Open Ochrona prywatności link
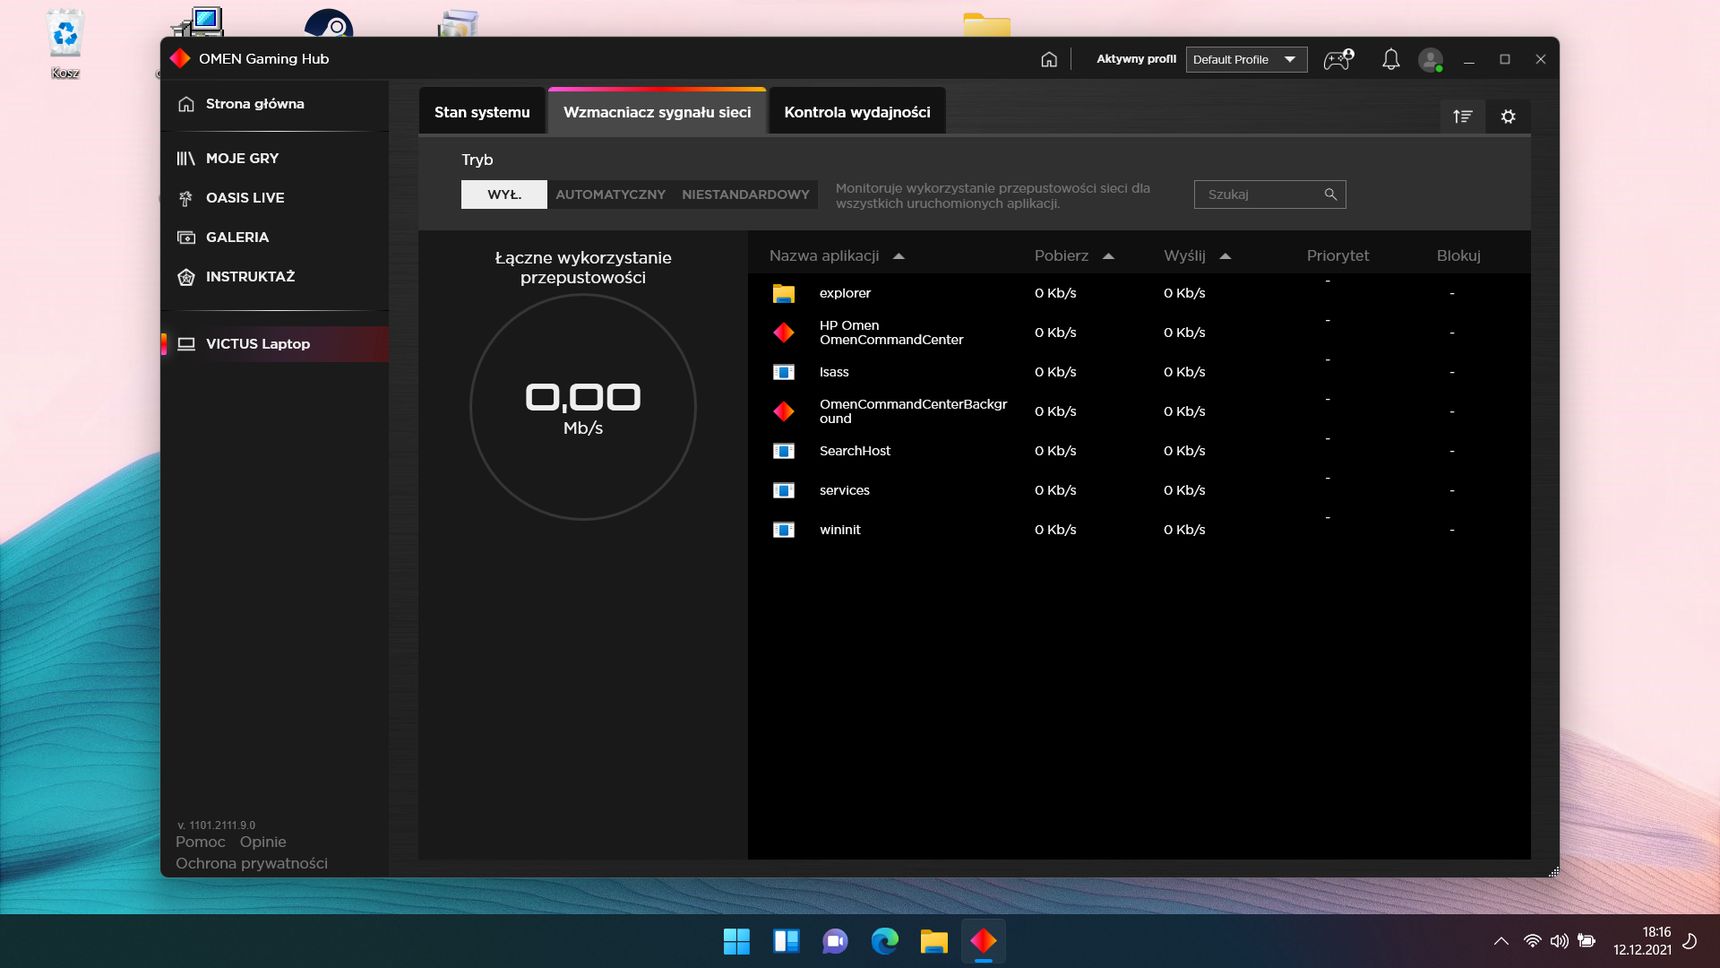This screenshot has width=1720, height=968. (252, 863)
